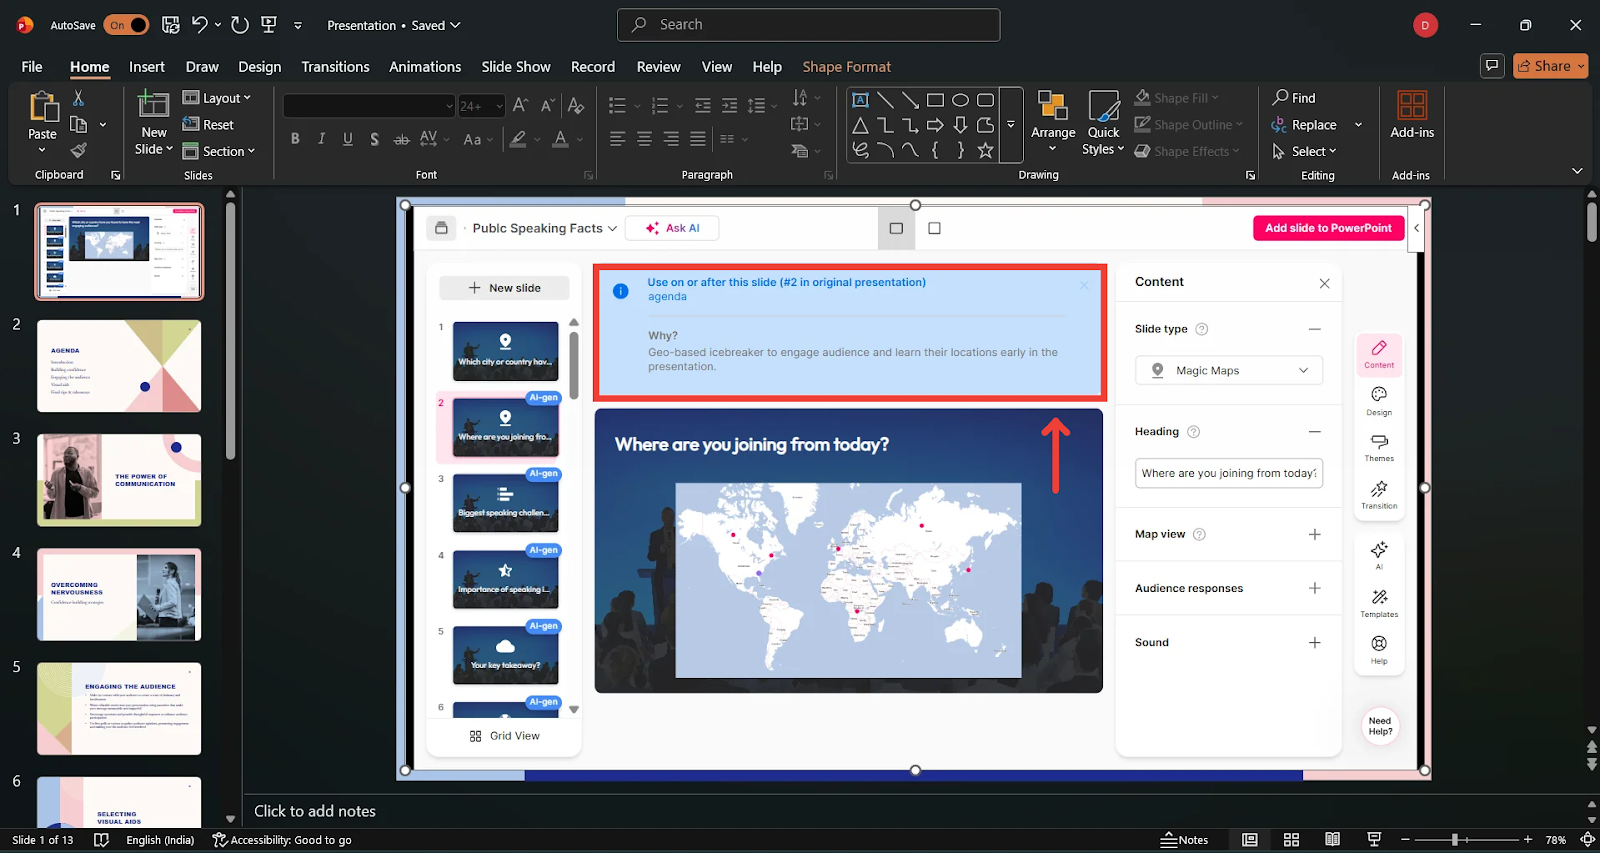The height and width of the screenshot is (853, 1600).
Task: Open the Slide Show tab
Action: [515, 67]
